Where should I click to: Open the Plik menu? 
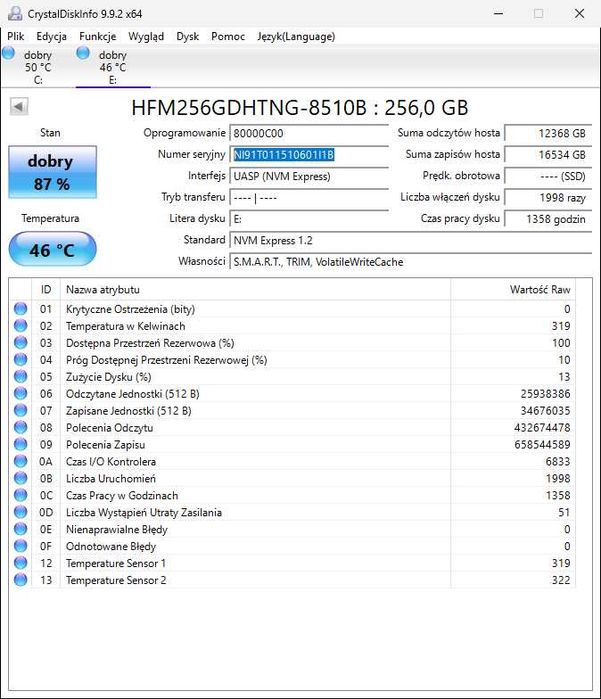point(16,36)
